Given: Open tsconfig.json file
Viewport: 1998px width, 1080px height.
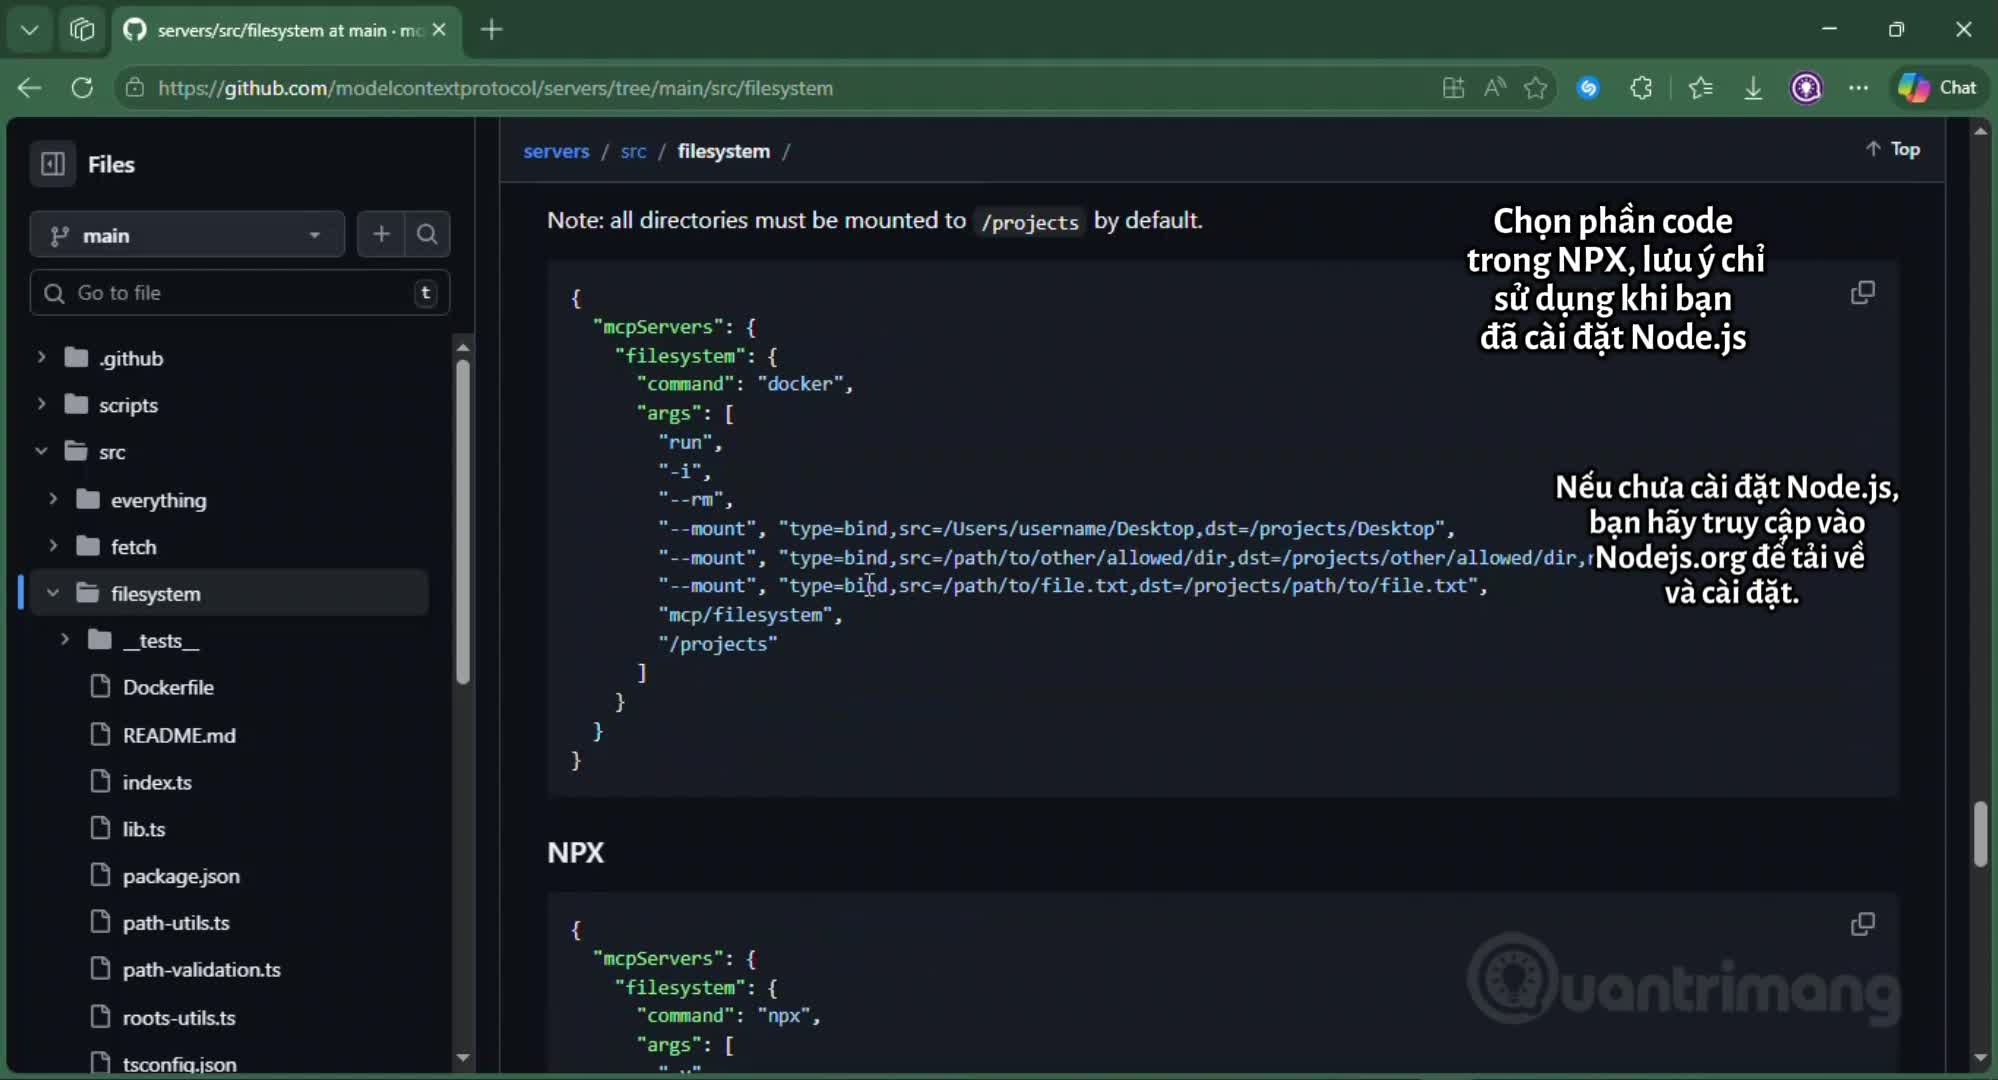Looking at the screenshot, I should (x=180, y=1064).
